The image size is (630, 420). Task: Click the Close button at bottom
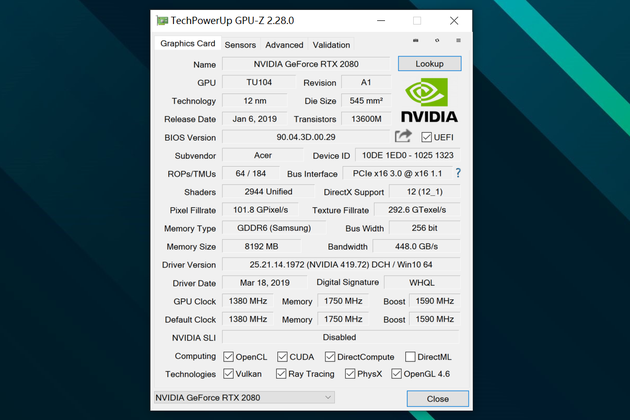[x=438, y=399]
